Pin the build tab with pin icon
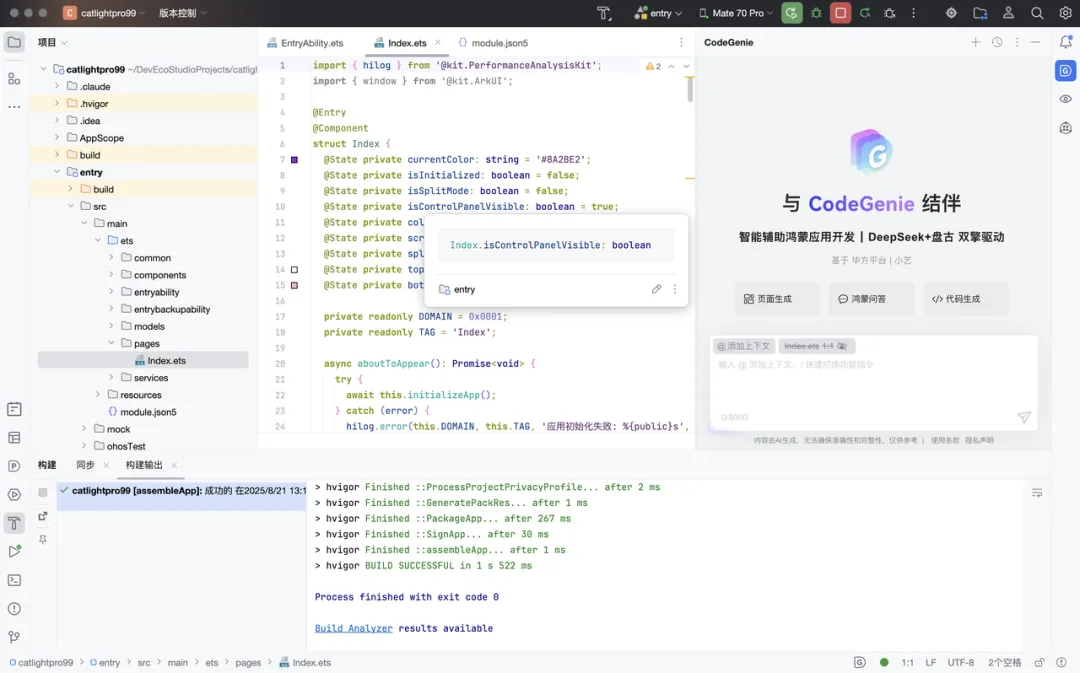This screenshot has height=673, width=1080. point(43,540)
